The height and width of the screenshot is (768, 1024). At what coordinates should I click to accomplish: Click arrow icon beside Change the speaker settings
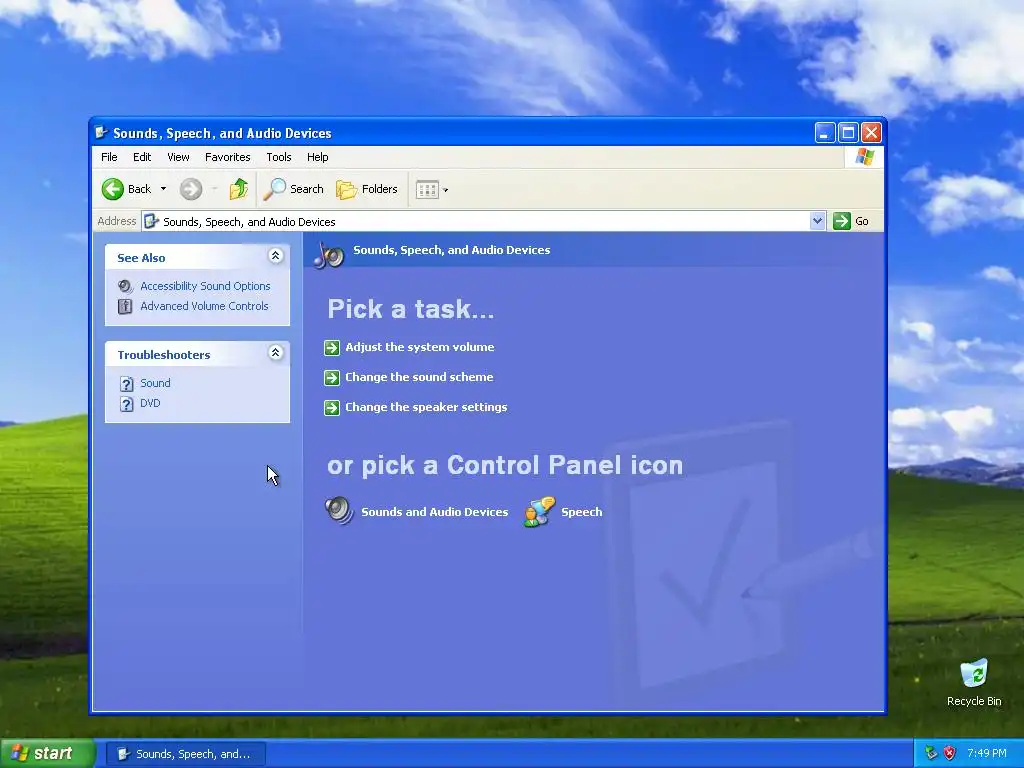(x=332, y=408)
